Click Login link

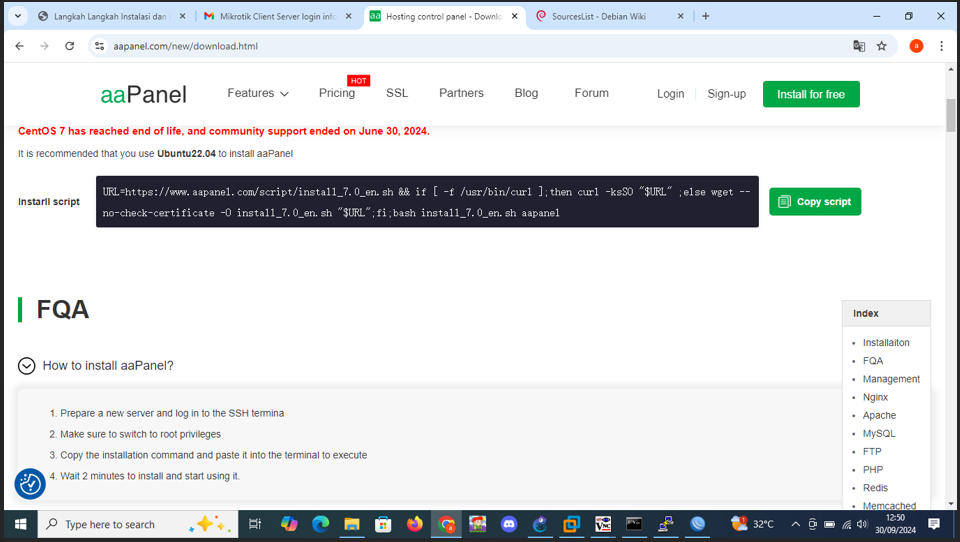click(670, 94)
